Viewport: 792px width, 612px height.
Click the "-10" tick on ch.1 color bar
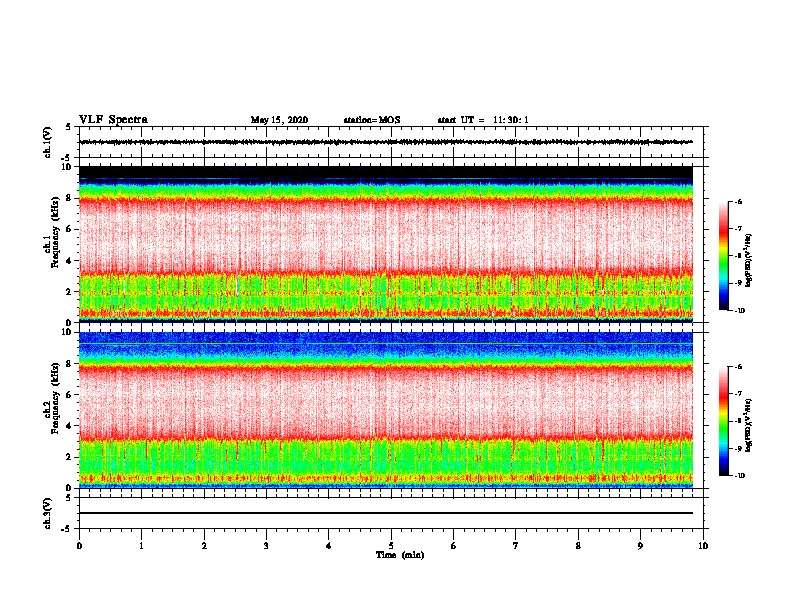point(739,310)
